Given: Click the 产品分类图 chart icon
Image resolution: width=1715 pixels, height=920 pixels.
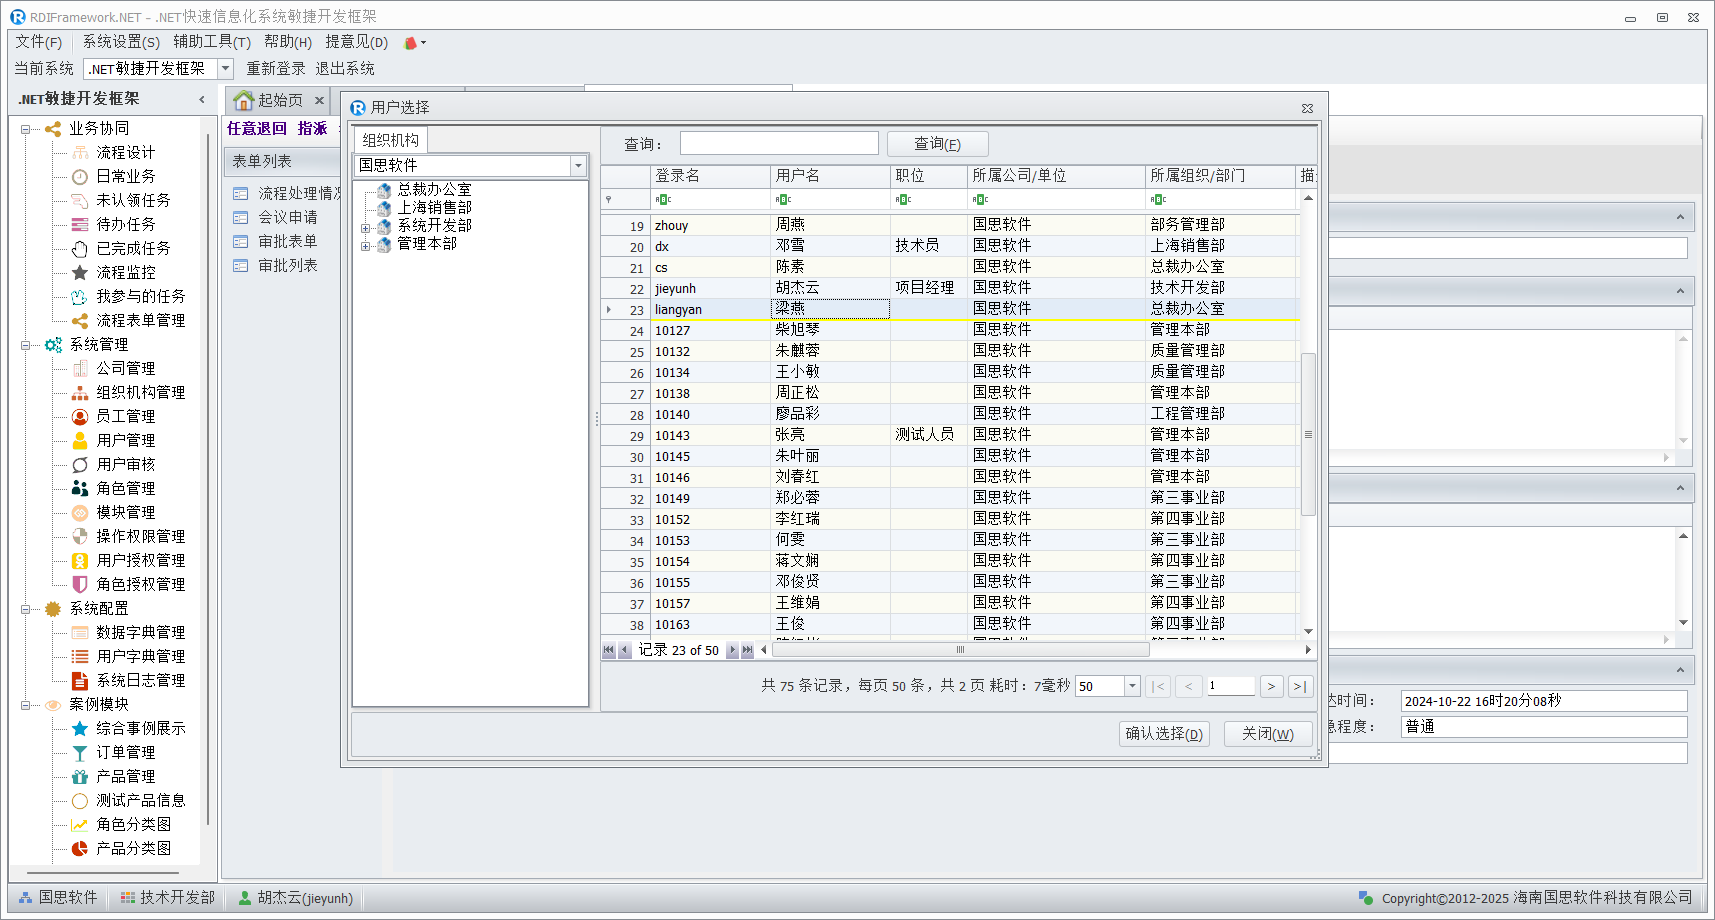Looking at the screenshot, I should point(80,848).
